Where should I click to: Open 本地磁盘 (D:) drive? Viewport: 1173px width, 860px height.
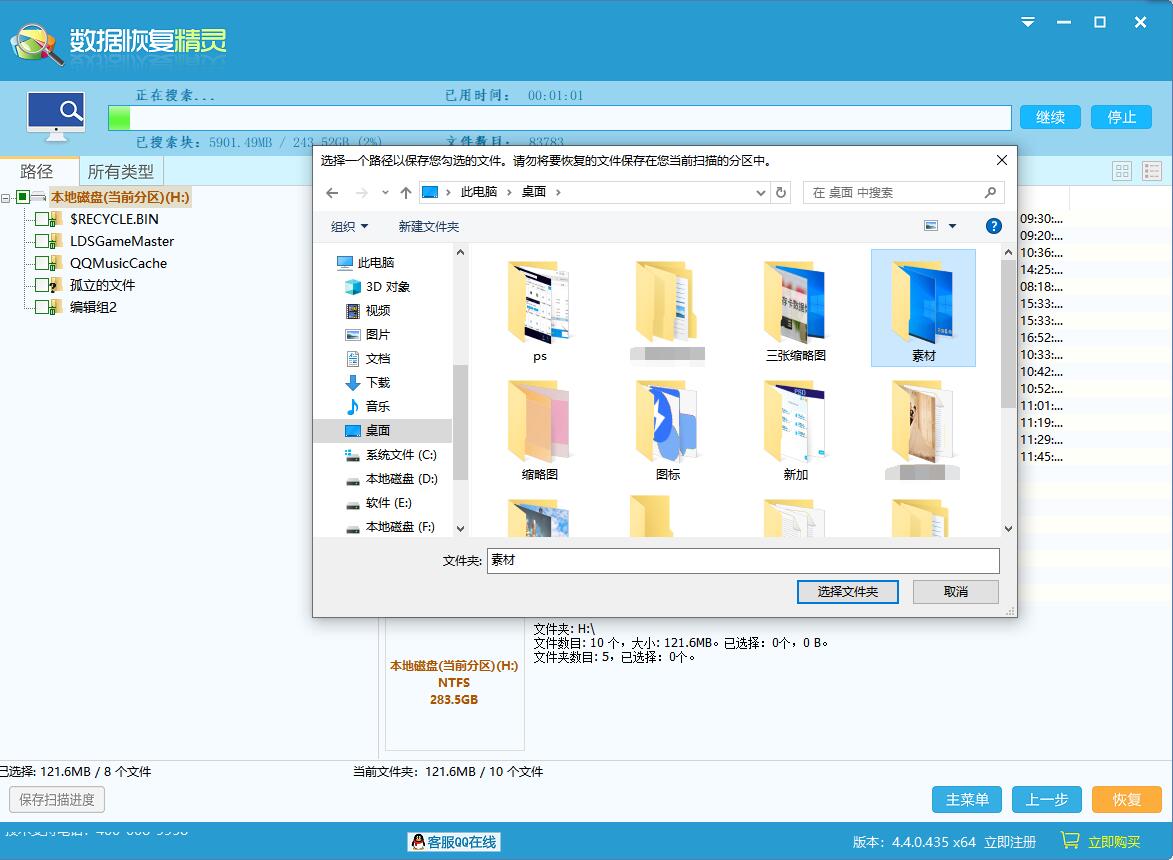[391, 479]
